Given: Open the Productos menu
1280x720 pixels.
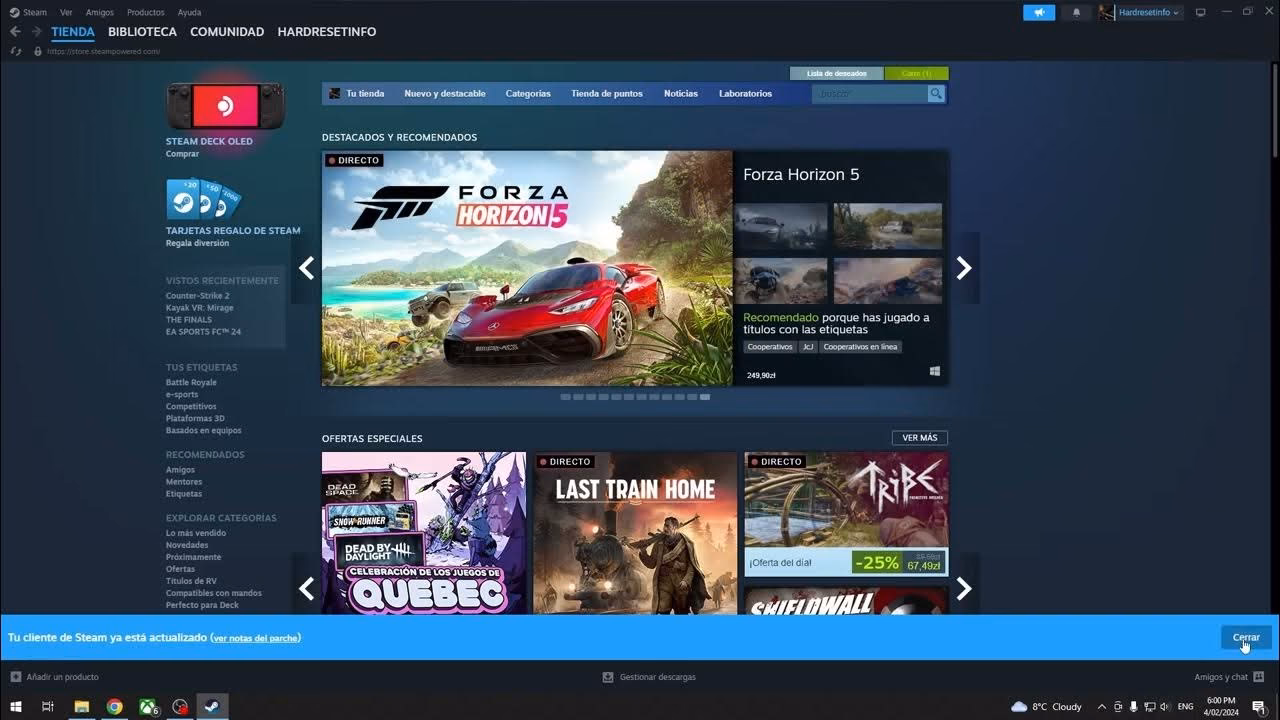Looking at the screenshot, I should click(146, 12).
